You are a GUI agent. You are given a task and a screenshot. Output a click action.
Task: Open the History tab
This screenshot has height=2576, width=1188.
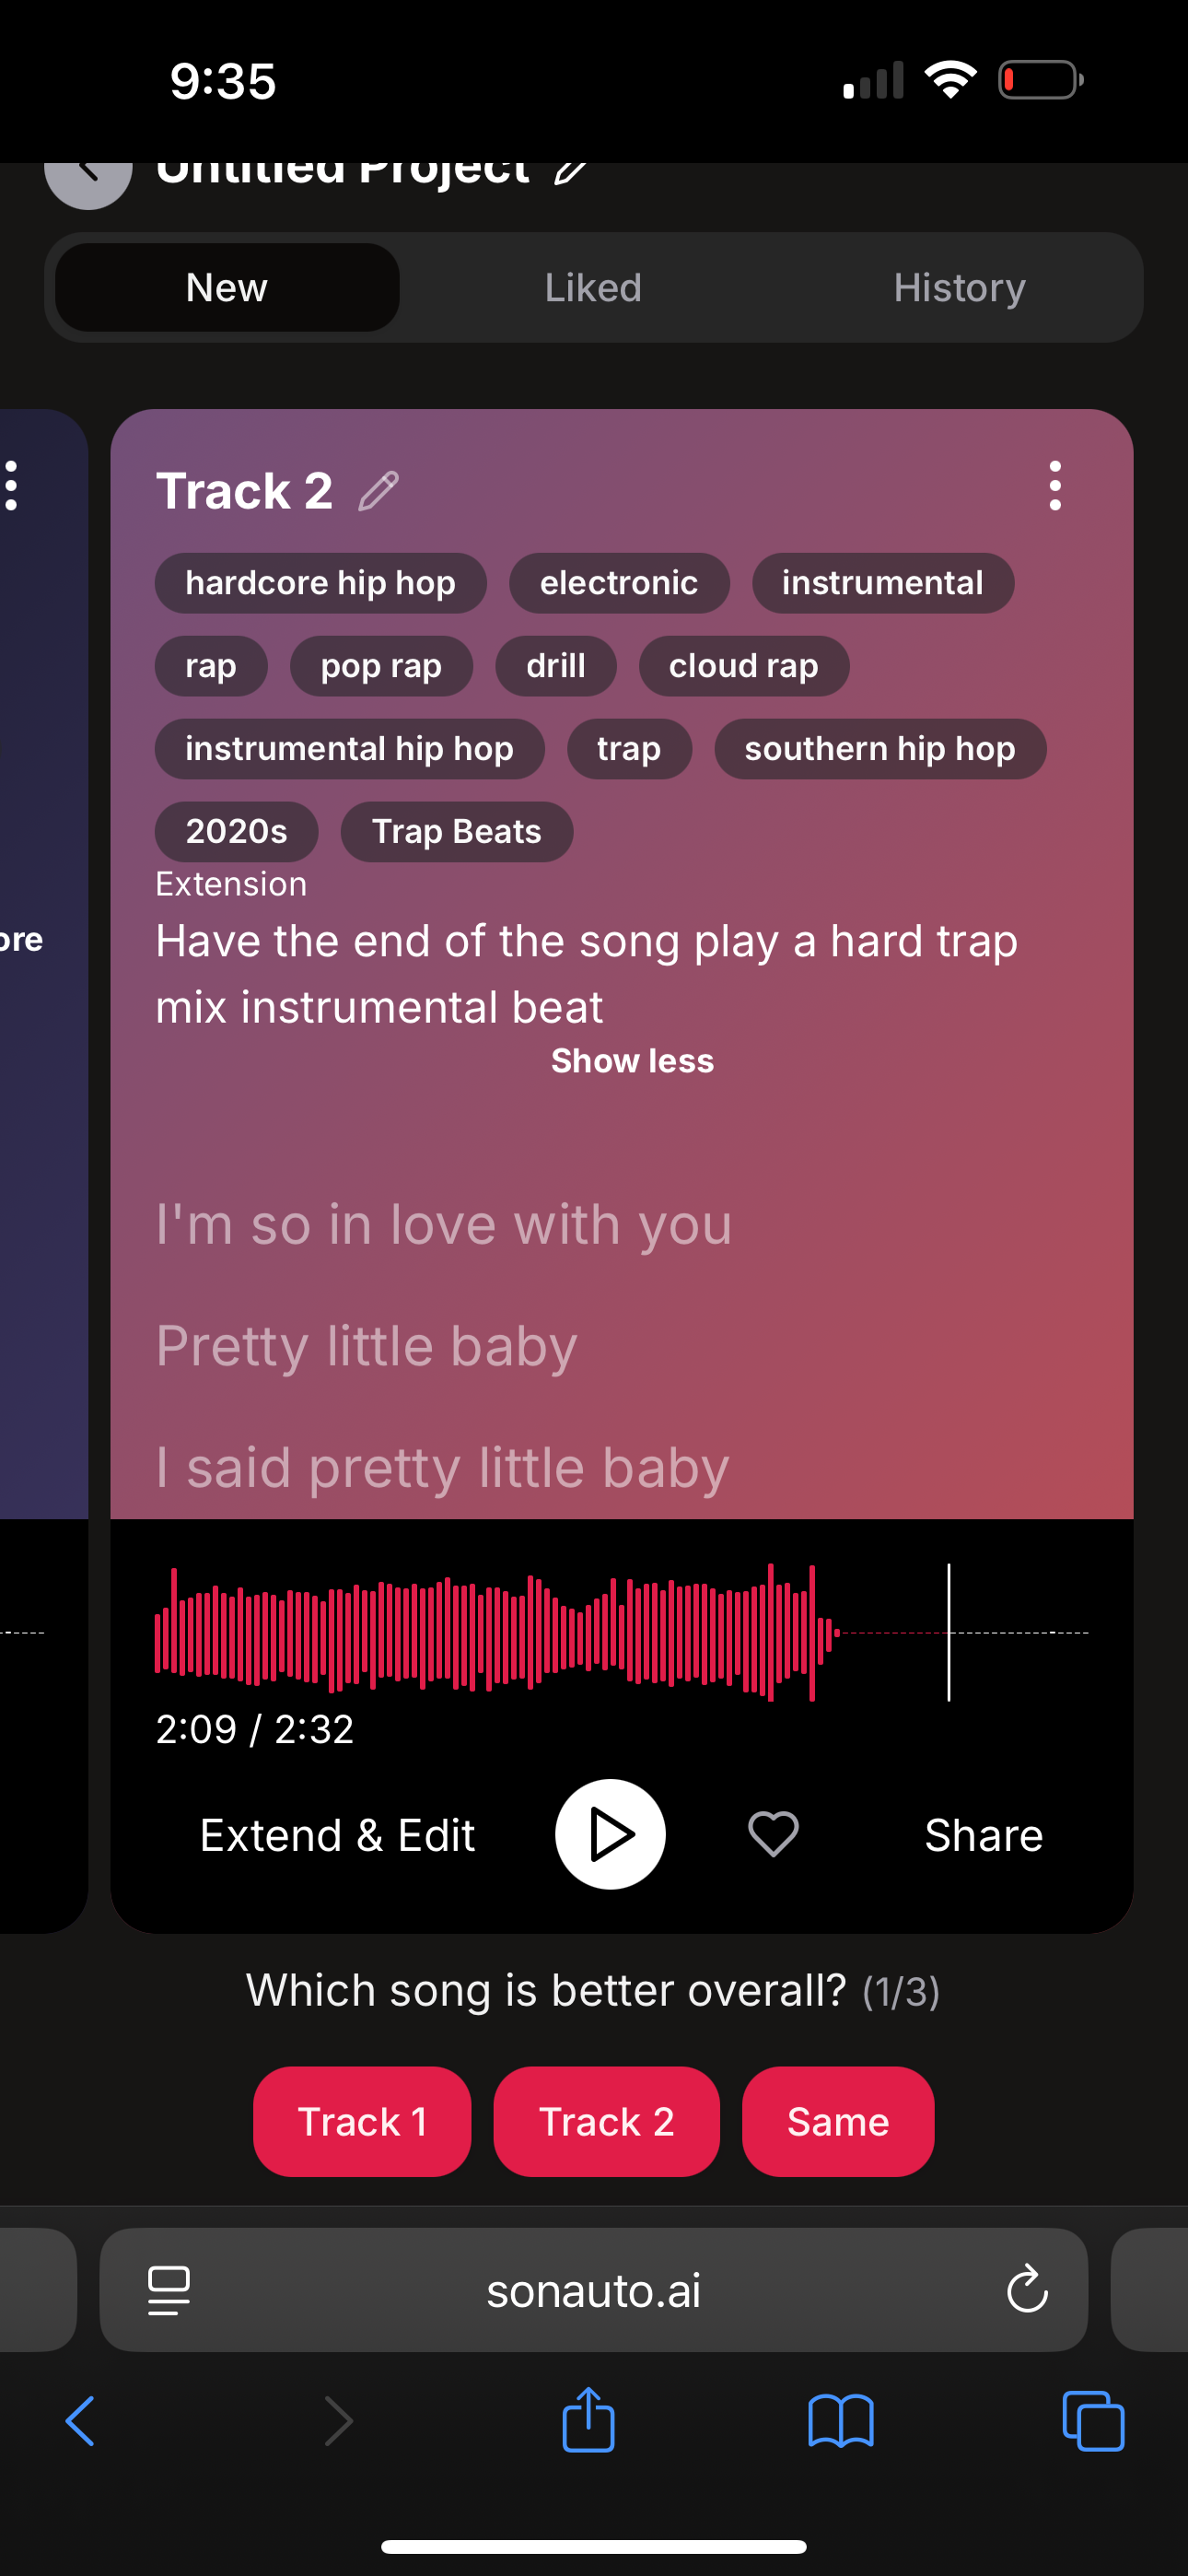click(x=959, y=288)
